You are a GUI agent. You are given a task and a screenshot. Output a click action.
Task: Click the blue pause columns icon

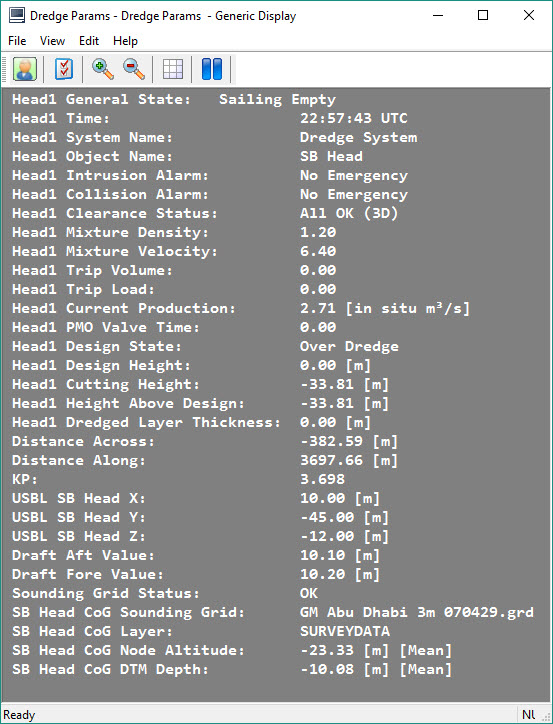pos(212,69)
